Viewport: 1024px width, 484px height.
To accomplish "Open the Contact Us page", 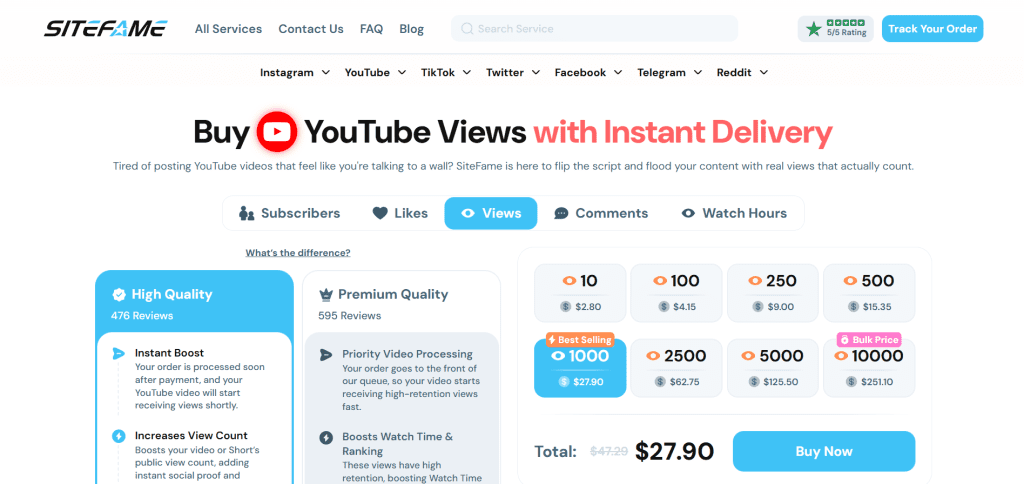I will (x=311, y=29).
